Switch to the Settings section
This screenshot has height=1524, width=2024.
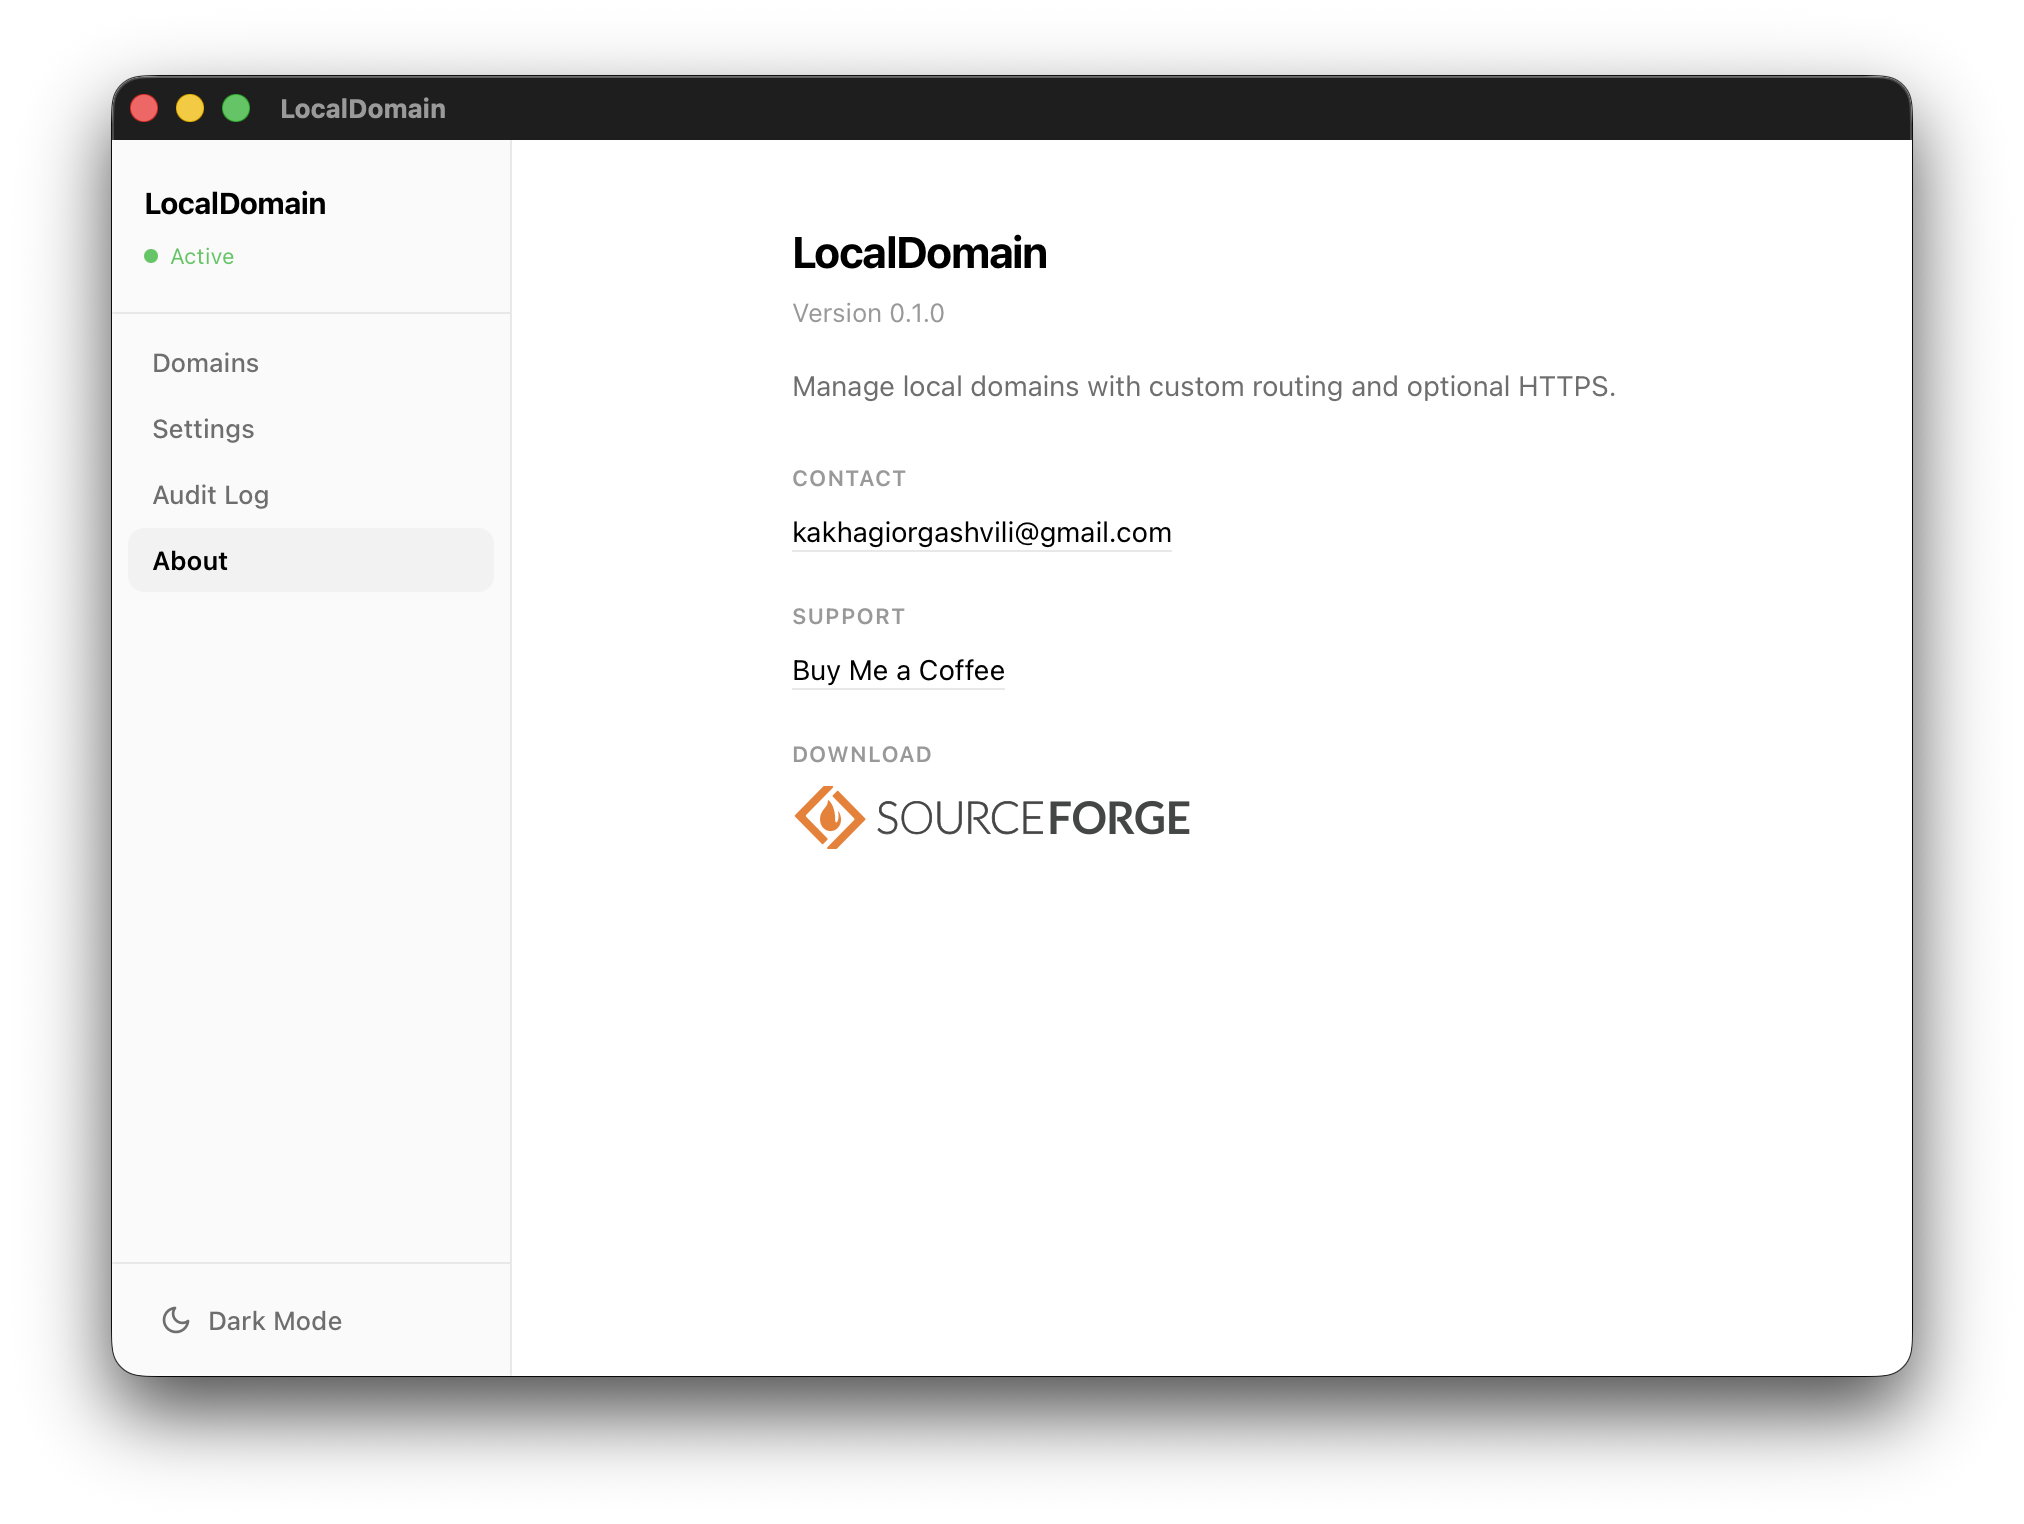(203, 428)
